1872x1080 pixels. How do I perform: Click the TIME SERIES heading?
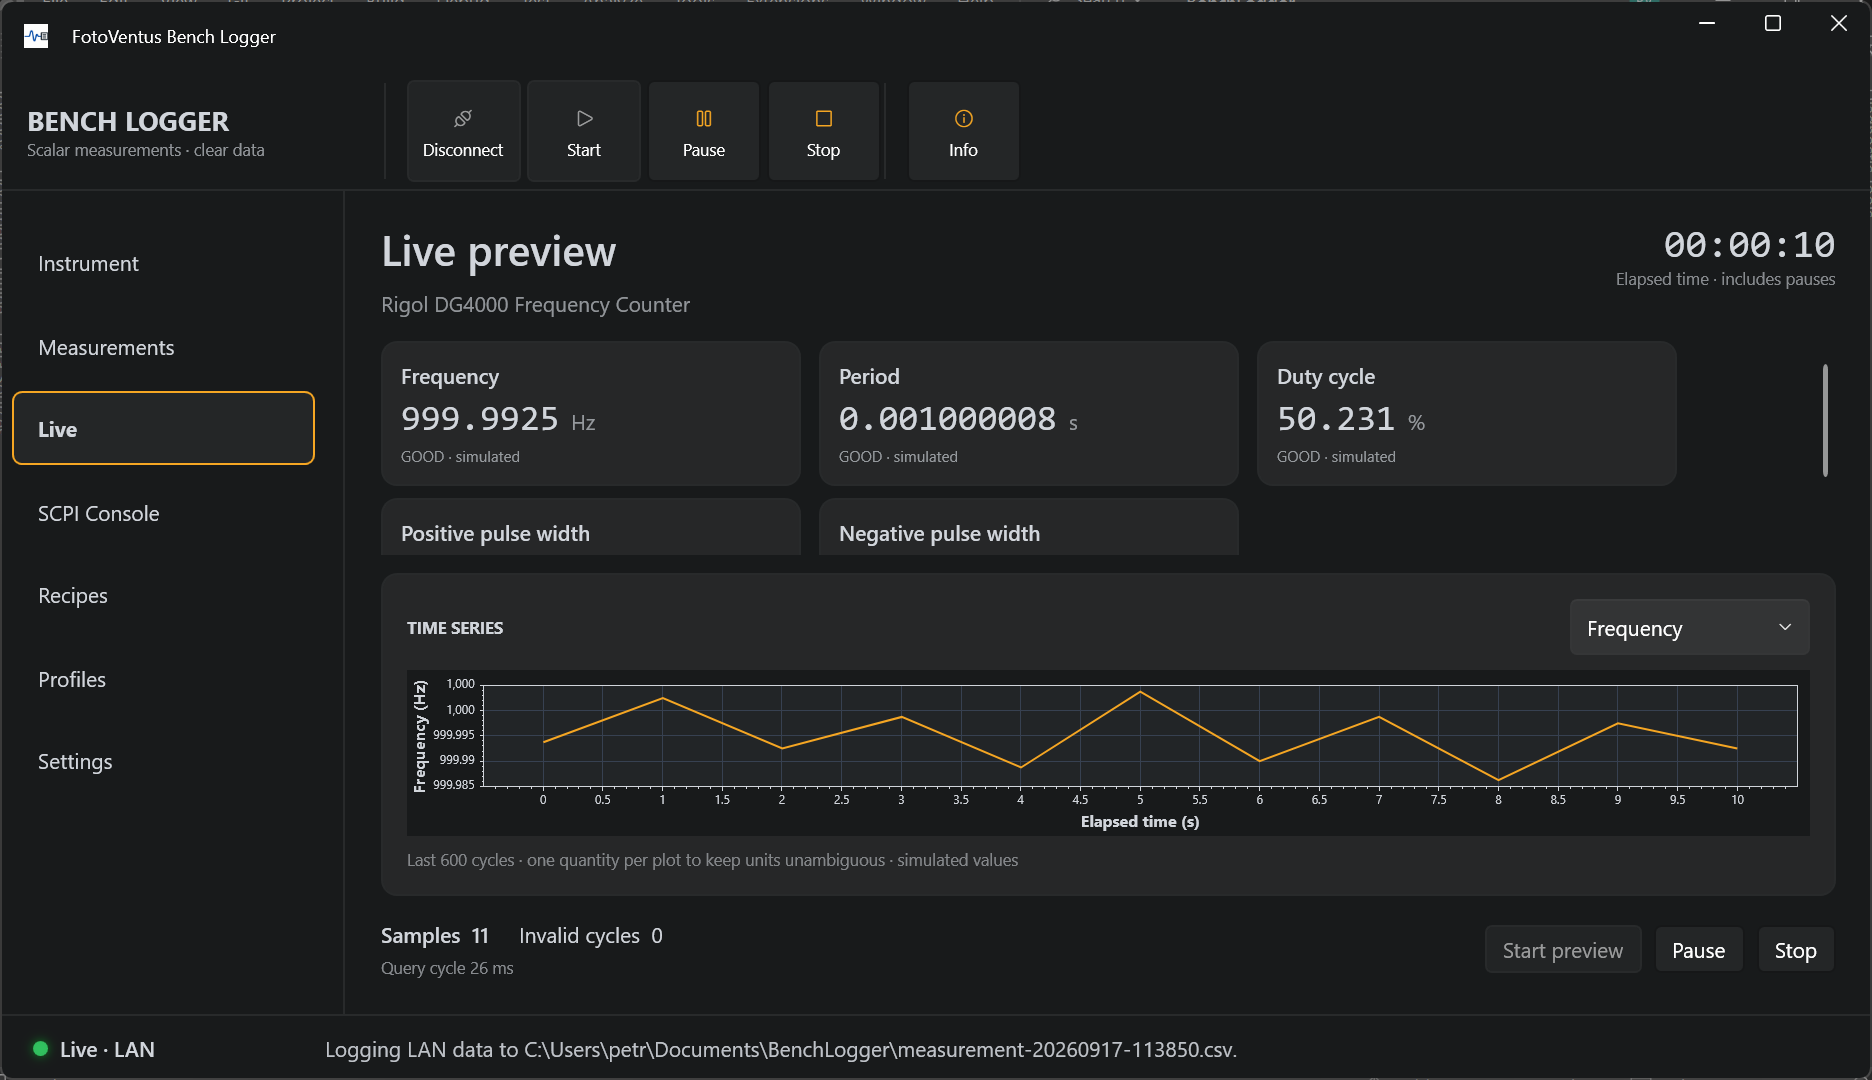point(455,628)
